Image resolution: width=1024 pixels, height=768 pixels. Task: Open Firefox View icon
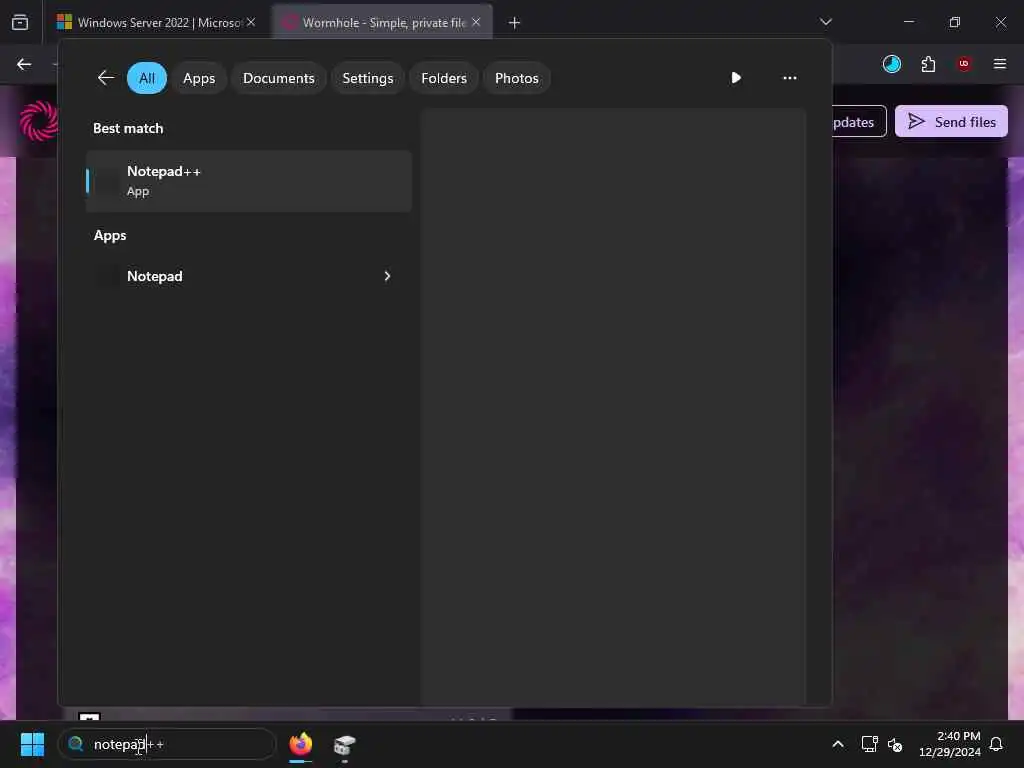[x=20, y=23]
